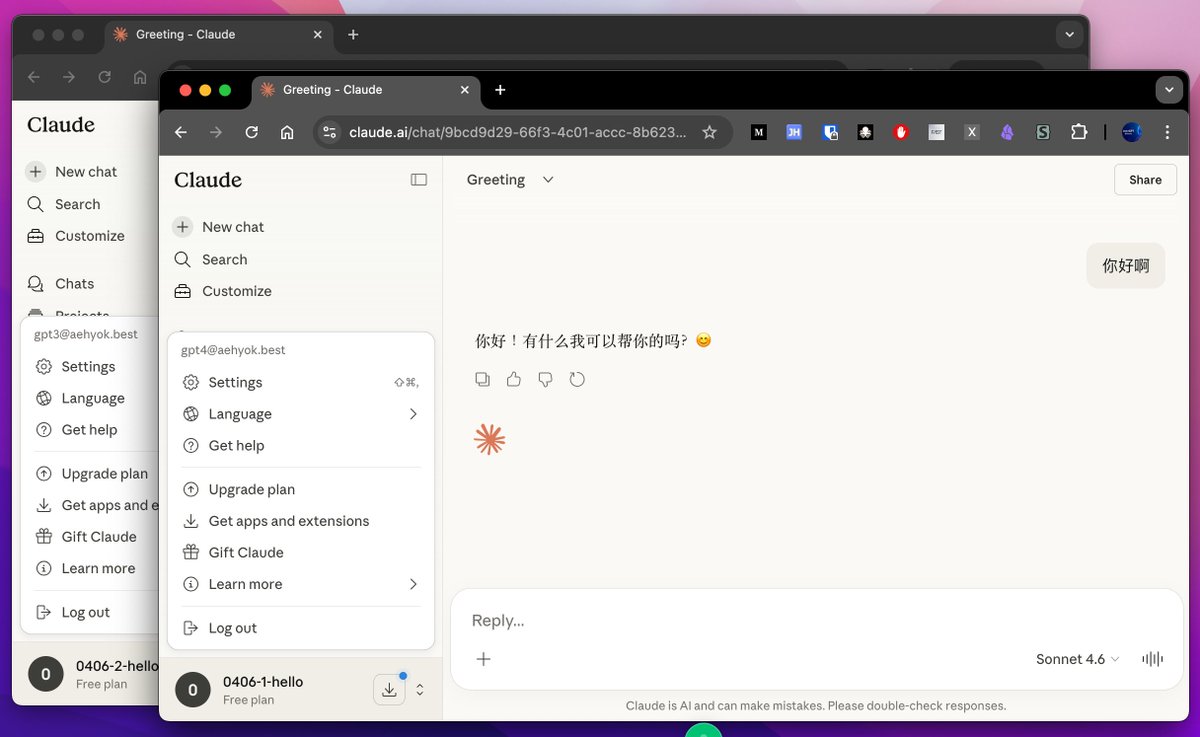The image size is (1200, 737).
Task: Click the download app icon beside account name
Action: [x=389, y=689]
